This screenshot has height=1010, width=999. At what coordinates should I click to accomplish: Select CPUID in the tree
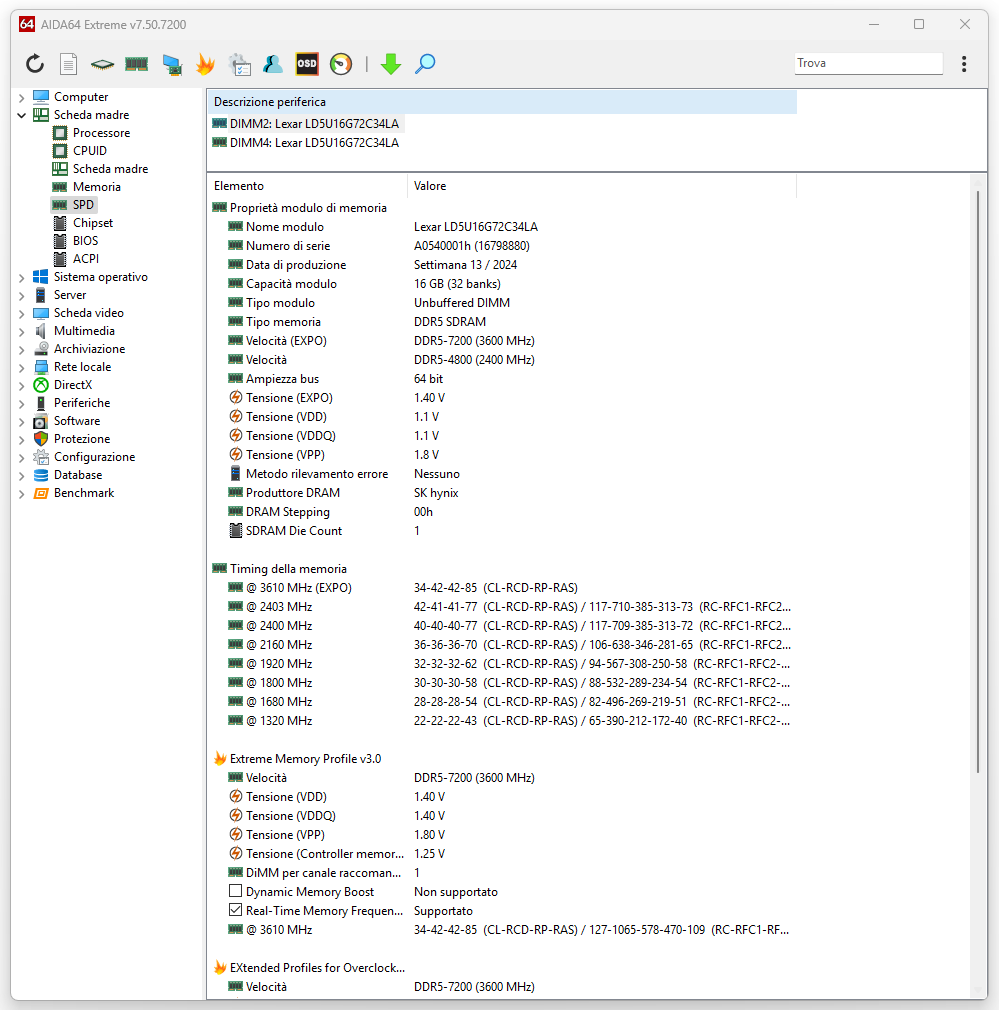tap(90, 151)
